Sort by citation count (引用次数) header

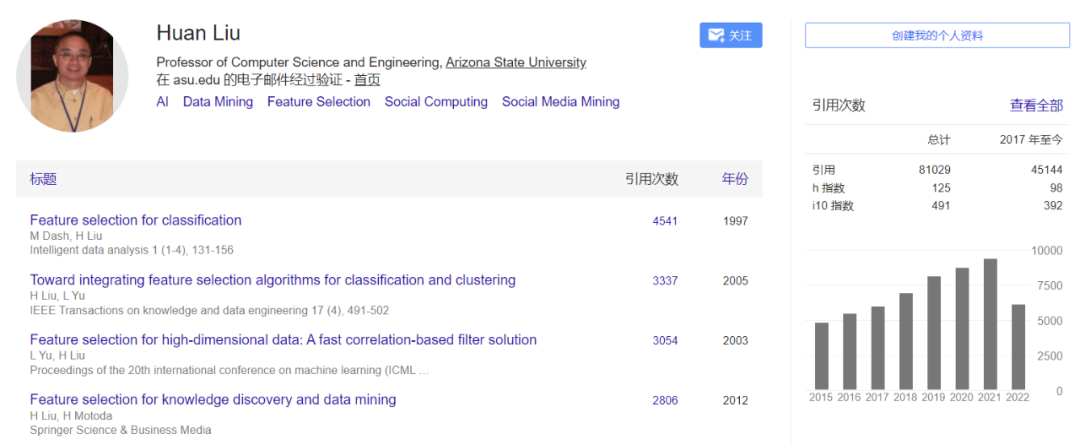[651, 179]
